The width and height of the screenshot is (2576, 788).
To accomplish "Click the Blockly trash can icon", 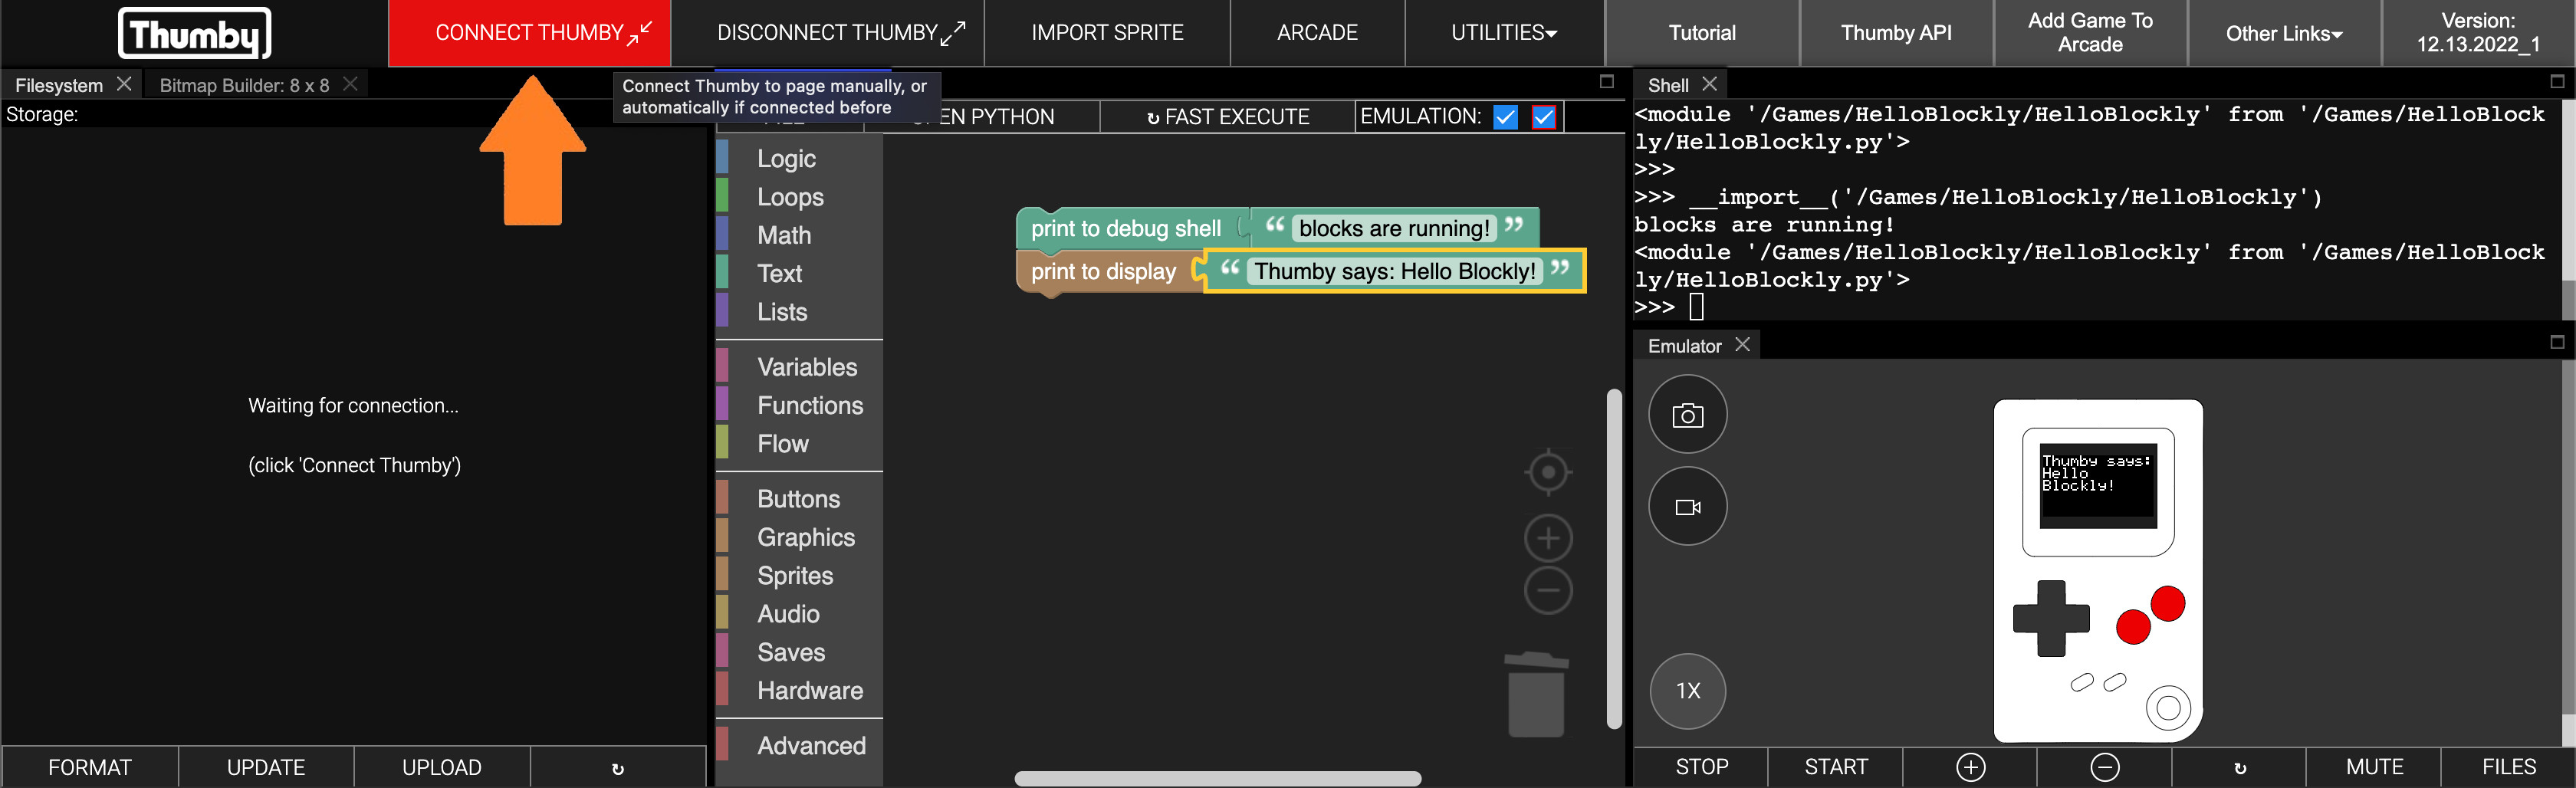I will (x=1535, y=695).
